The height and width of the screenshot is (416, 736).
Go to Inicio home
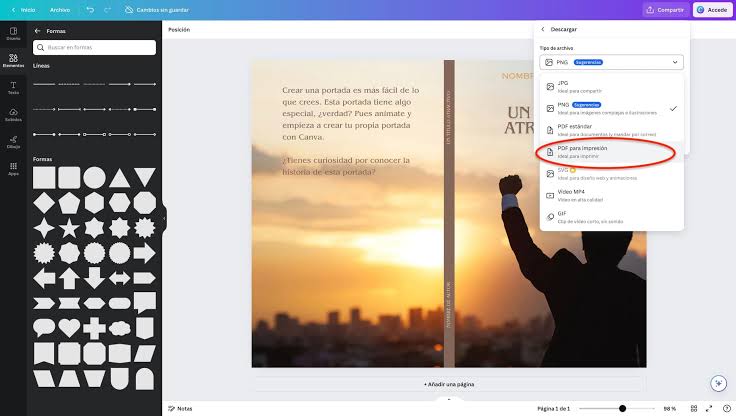tap(23, 10)
